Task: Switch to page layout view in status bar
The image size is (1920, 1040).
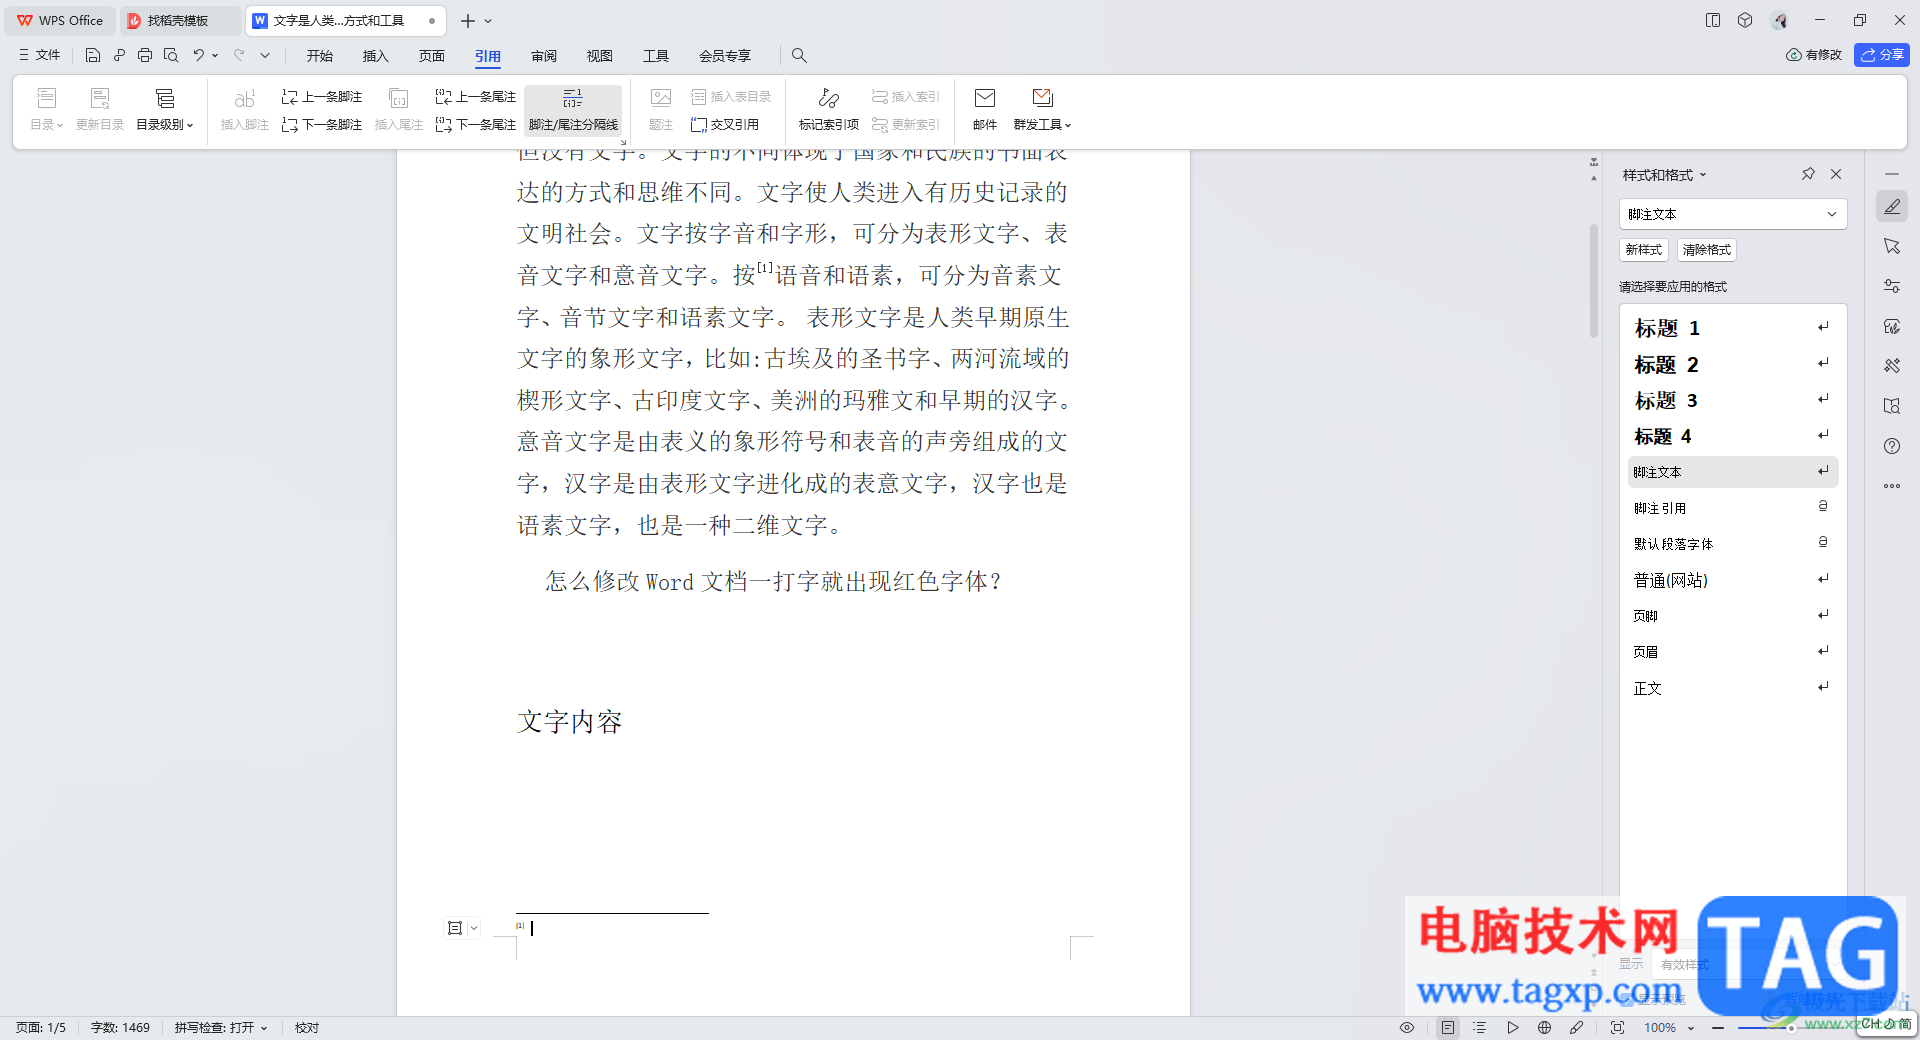Action: tap(1448, 1028)
